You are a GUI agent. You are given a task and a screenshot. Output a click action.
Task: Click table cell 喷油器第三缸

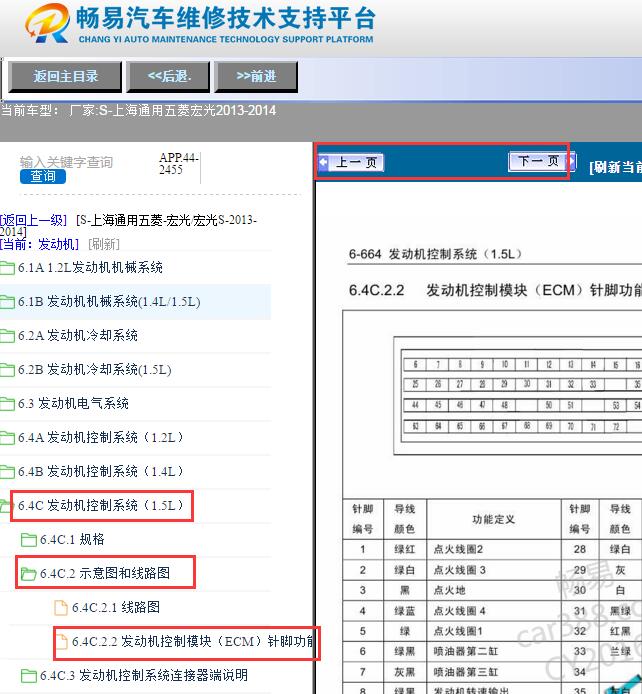point(494,672)
